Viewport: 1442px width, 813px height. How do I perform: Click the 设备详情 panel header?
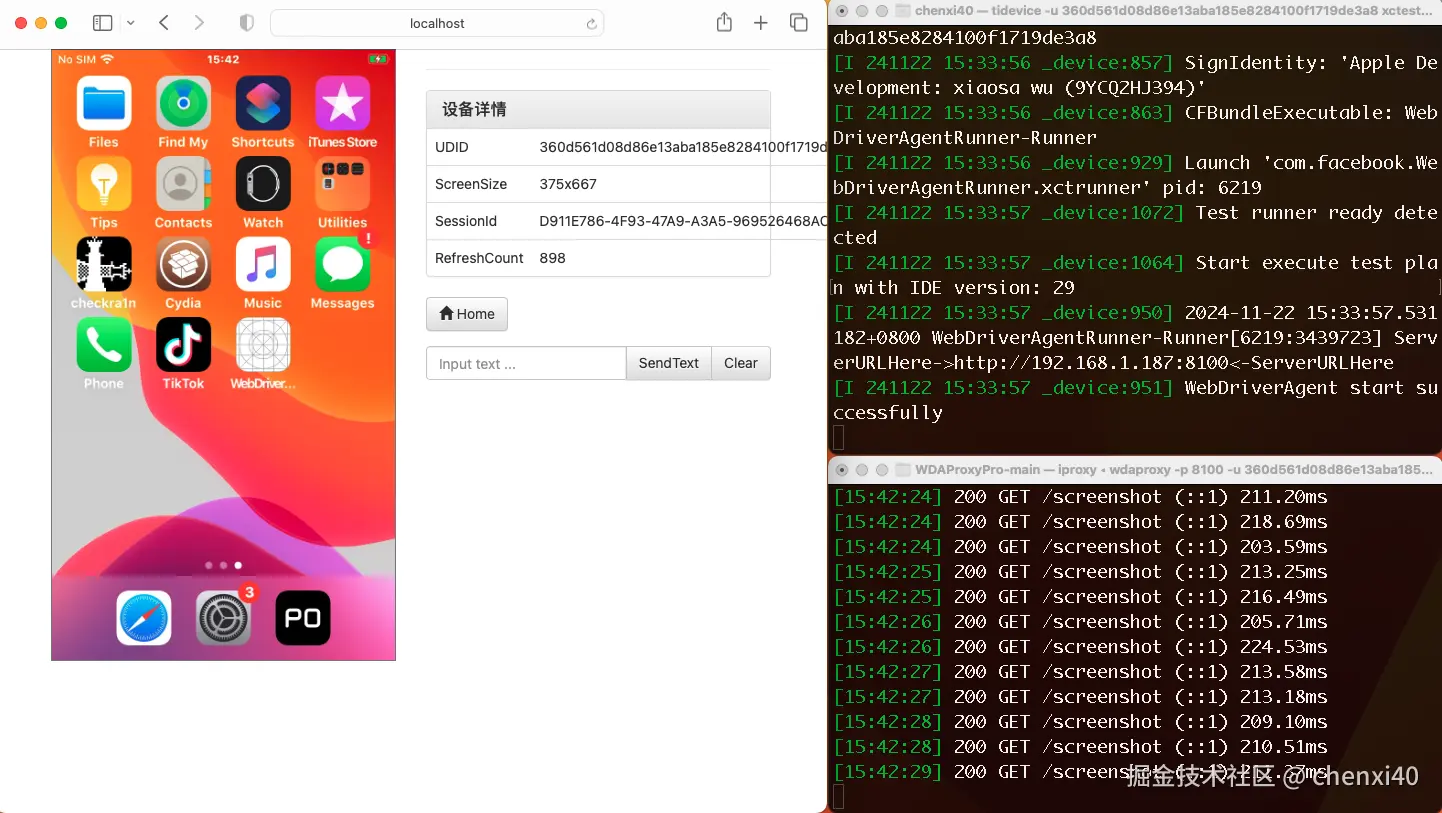(x=598, y=110)
